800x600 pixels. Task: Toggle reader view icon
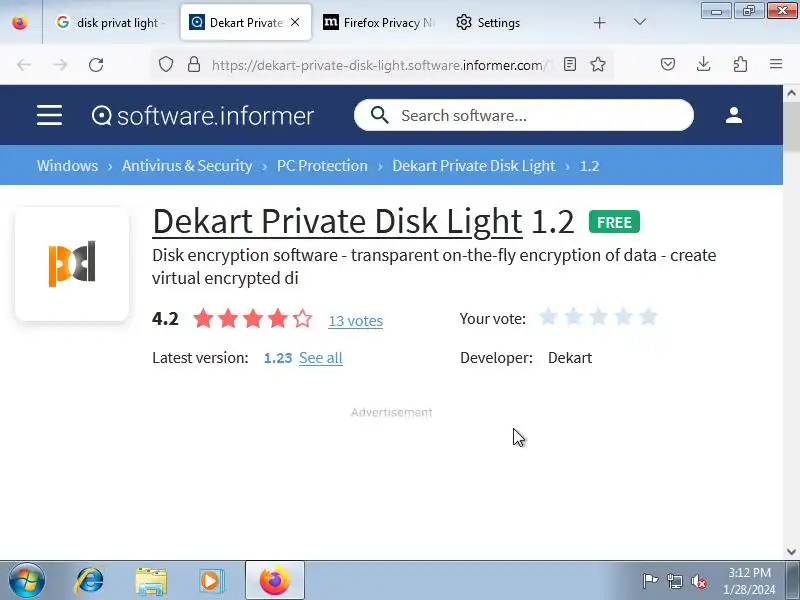570,64
